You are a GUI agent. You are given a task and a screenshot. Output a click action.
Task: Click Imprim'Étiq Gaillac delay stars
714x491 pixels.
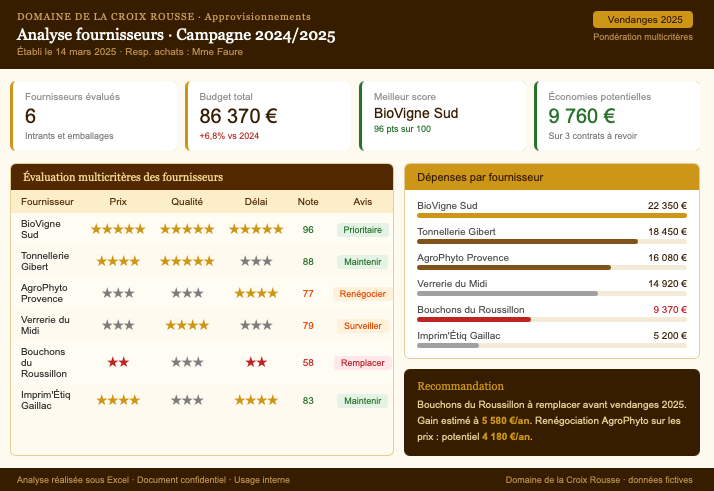pyautogui.click(x=256, y=400)
